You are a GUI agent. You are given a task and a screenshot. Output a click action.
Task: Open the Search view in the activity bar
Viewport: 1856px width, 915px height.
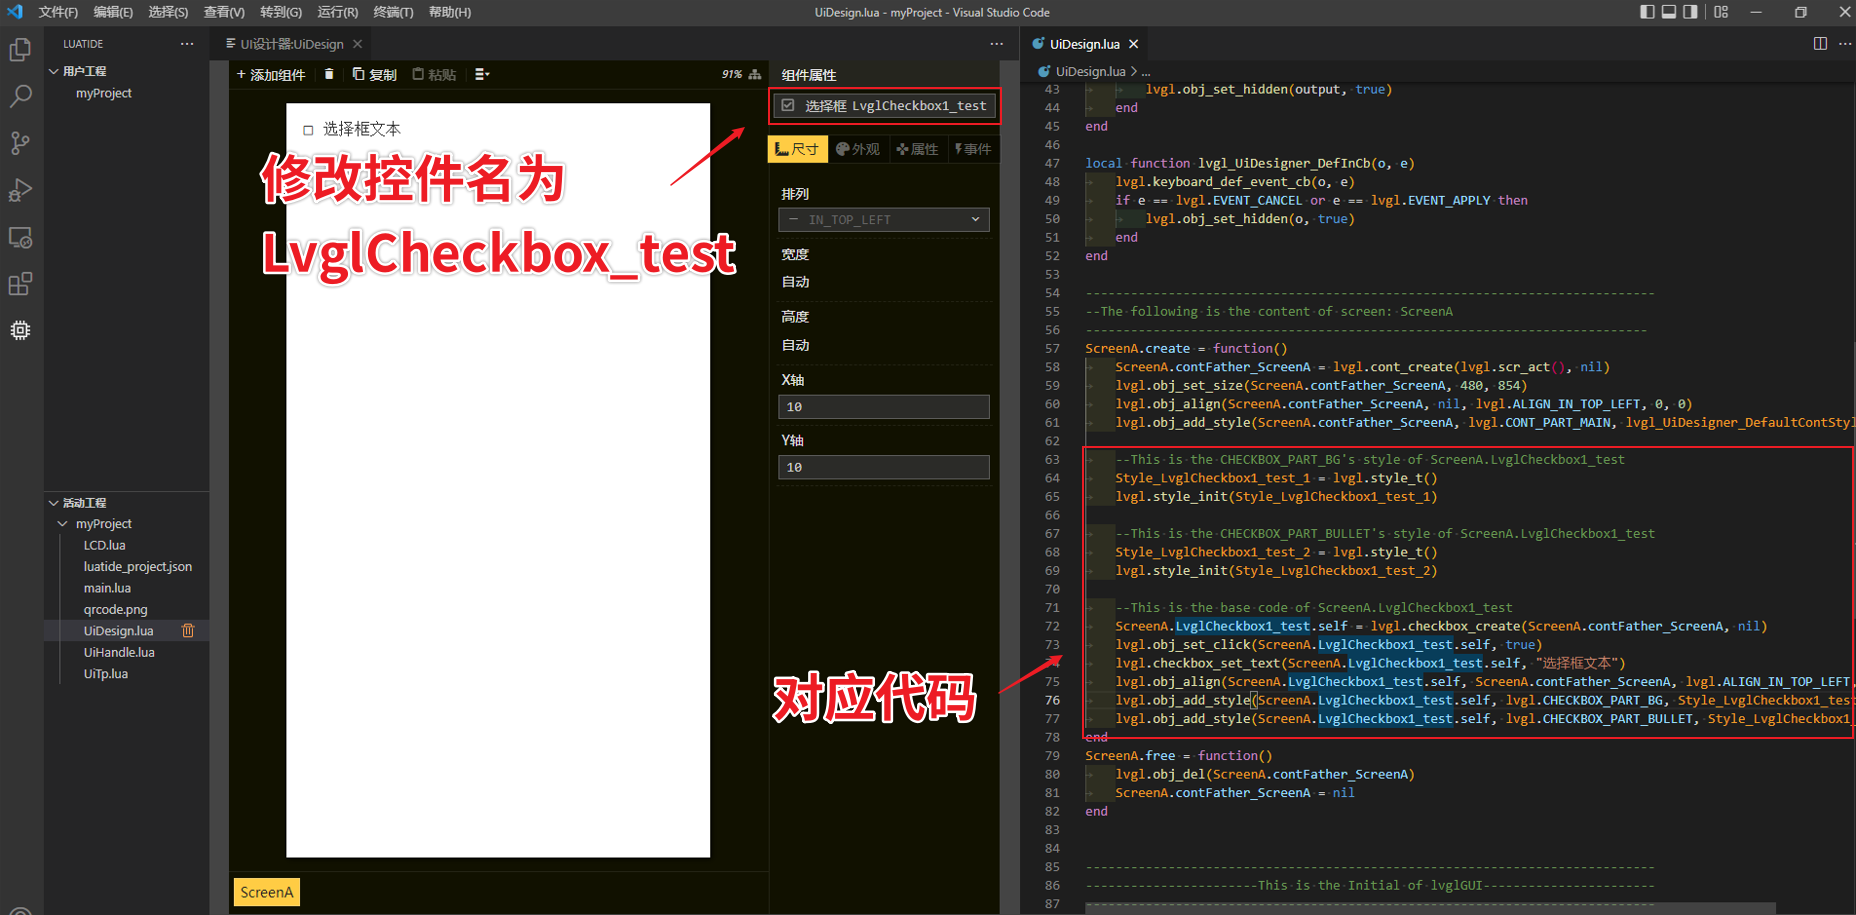20,97
